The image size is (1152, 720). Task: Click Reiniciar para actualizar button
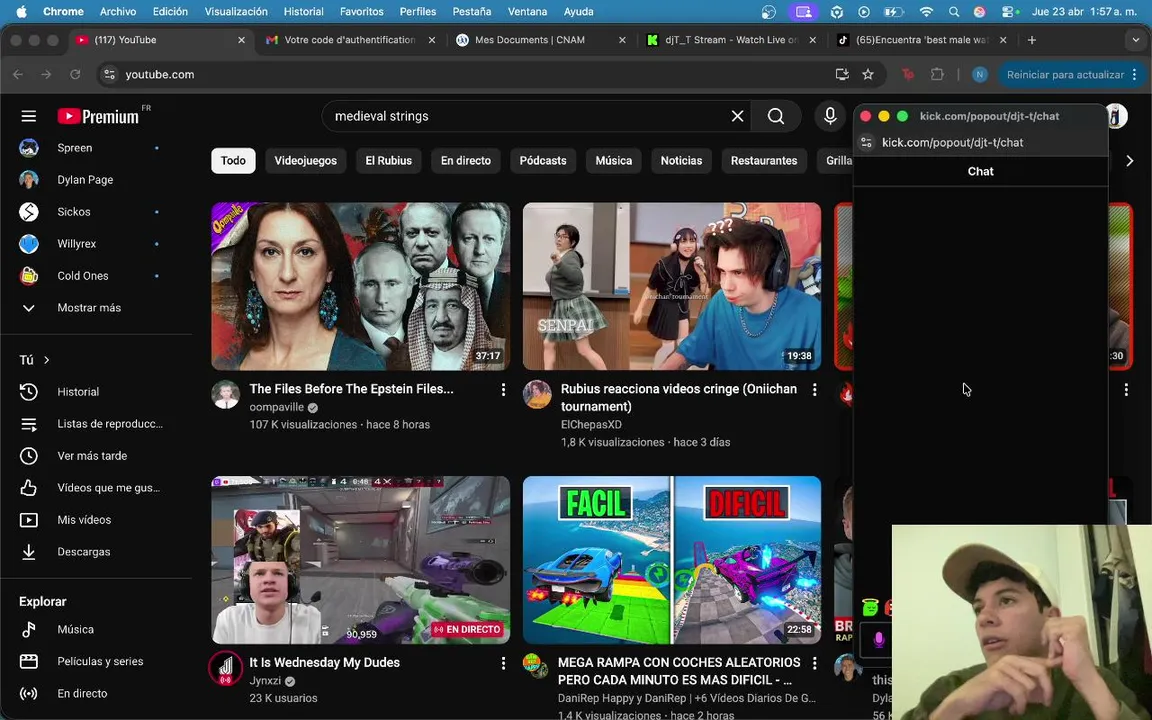[1065, 74]
